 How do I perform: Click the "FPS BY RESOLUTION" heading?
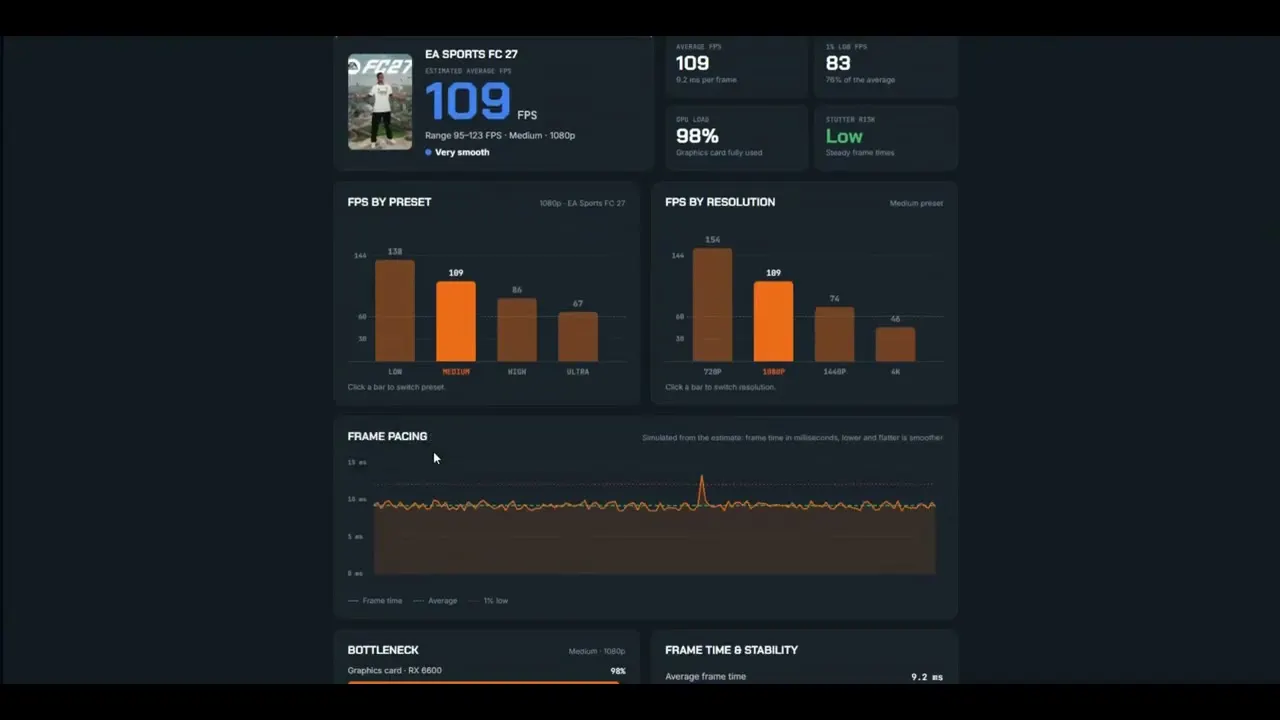click(x=720, y=202)
